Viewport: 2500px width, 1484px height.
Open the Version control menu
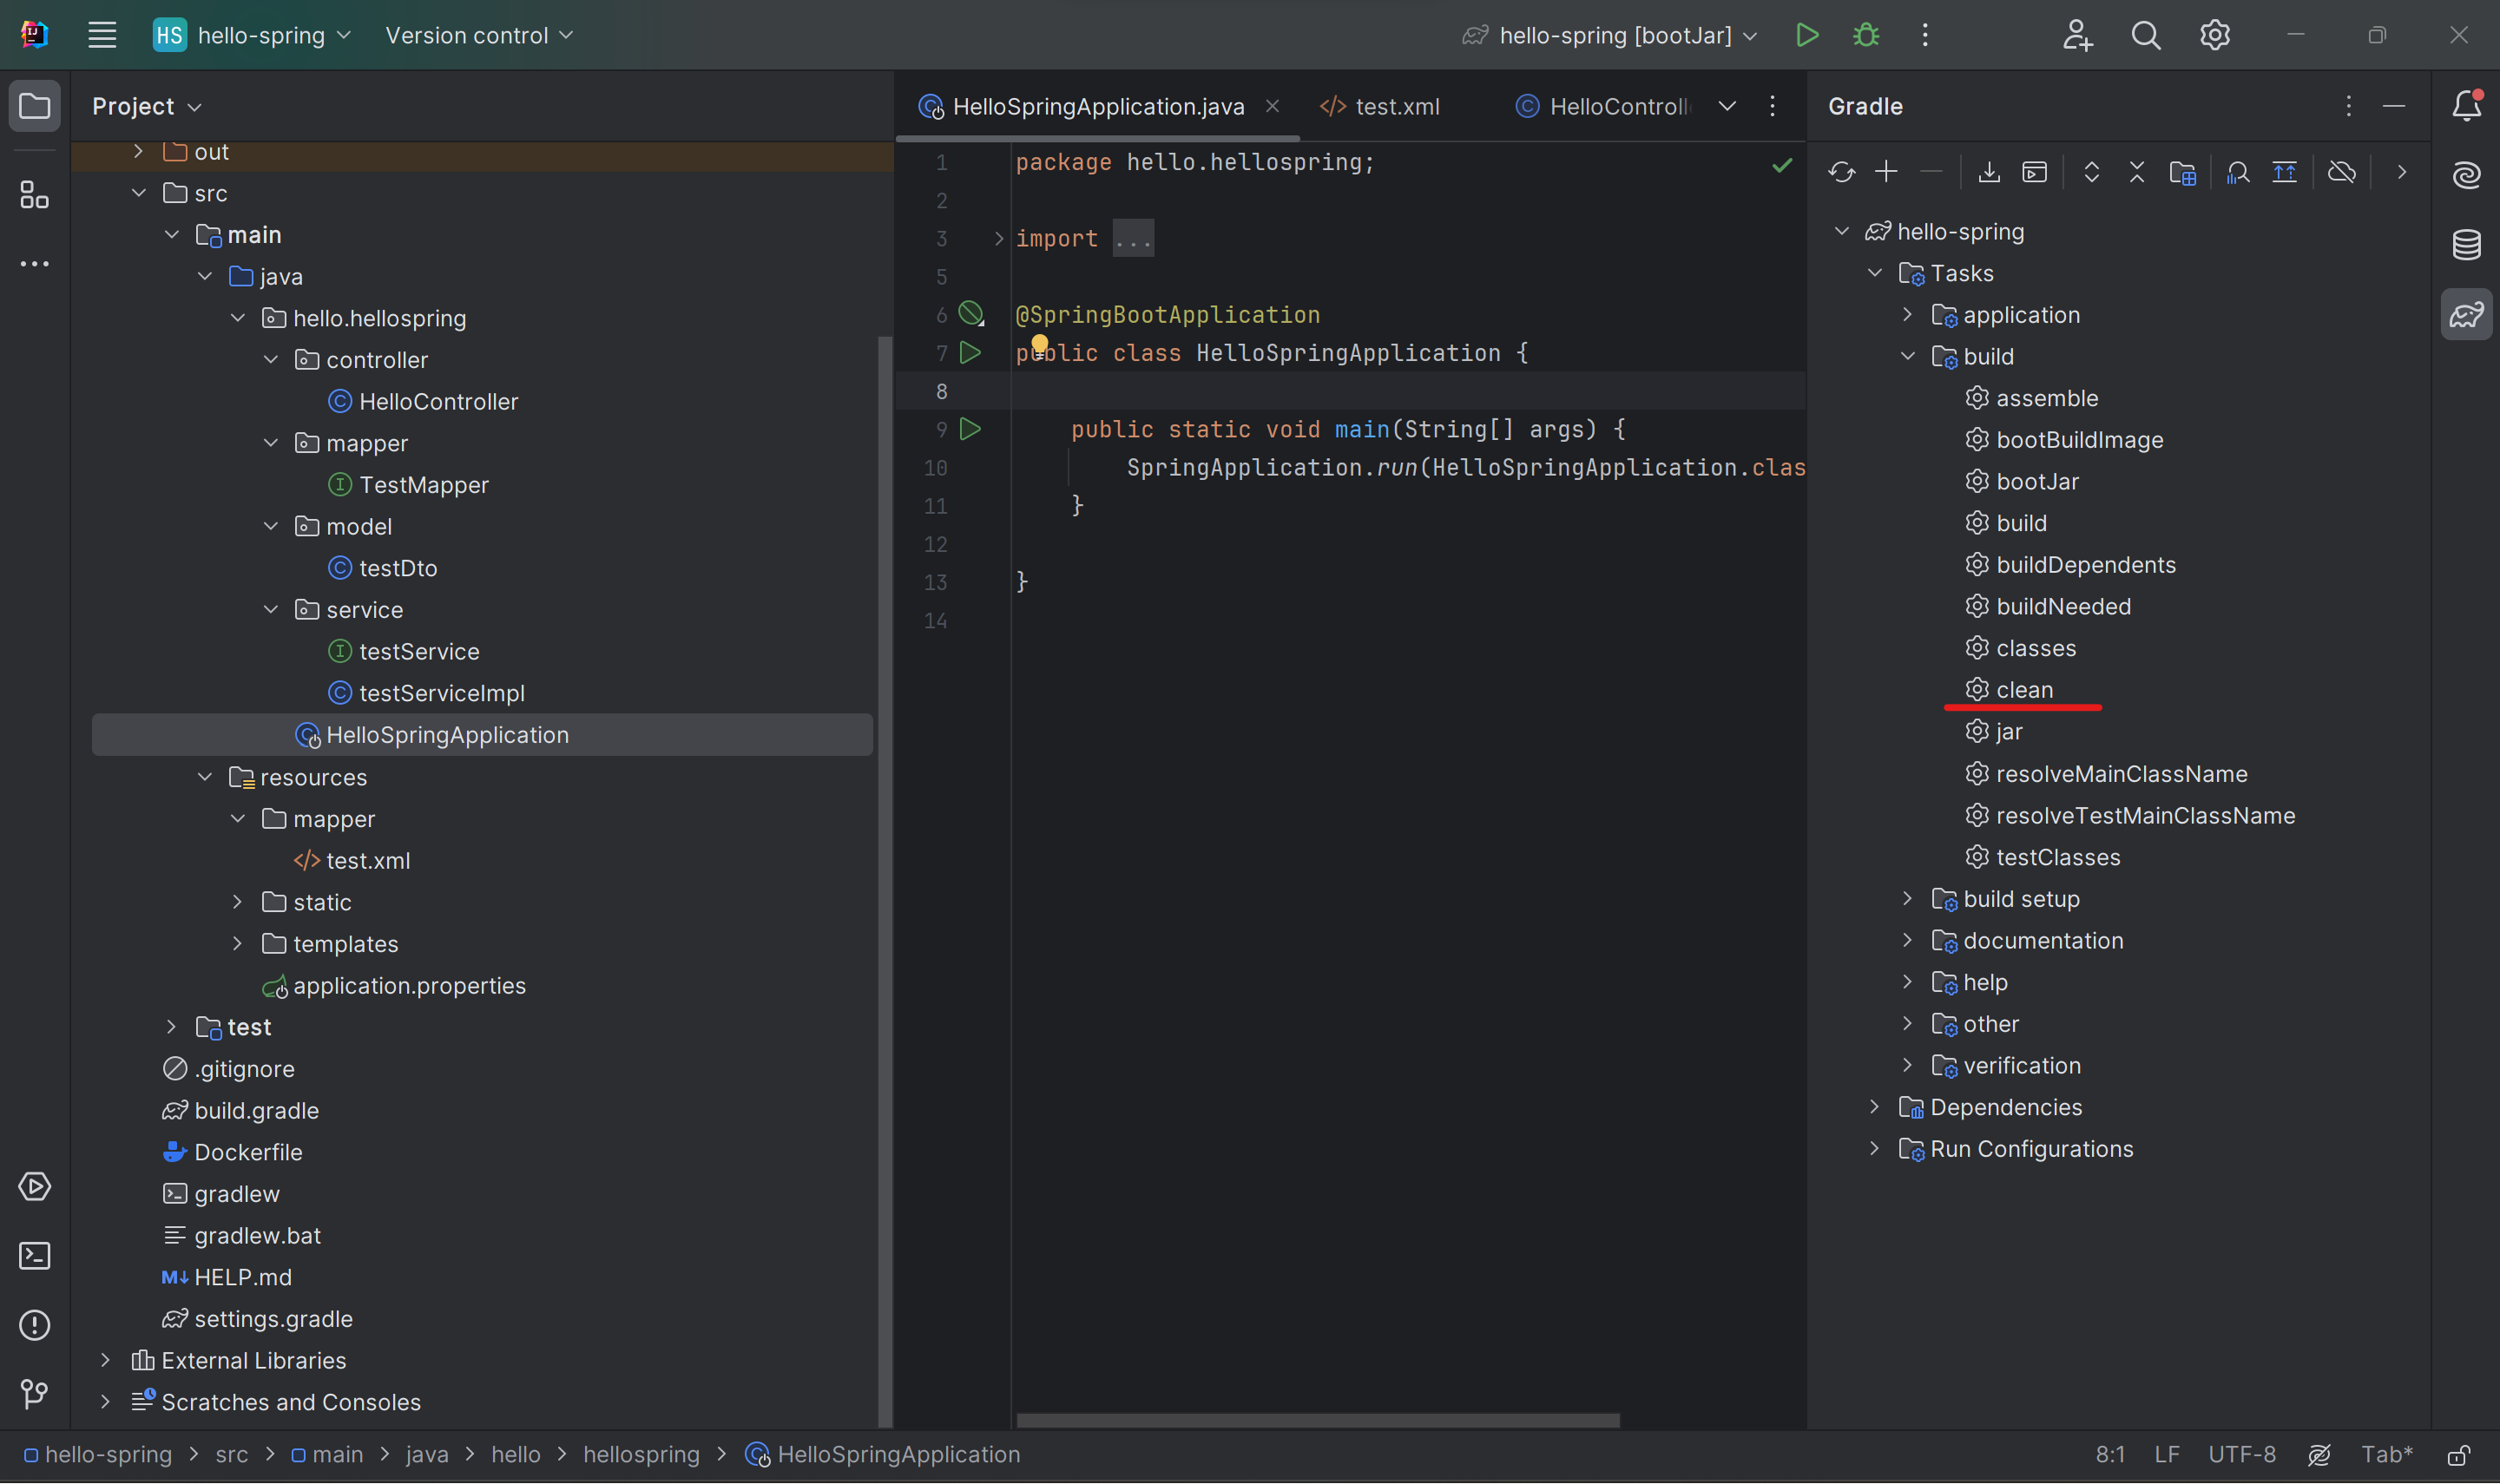point(479,36)
